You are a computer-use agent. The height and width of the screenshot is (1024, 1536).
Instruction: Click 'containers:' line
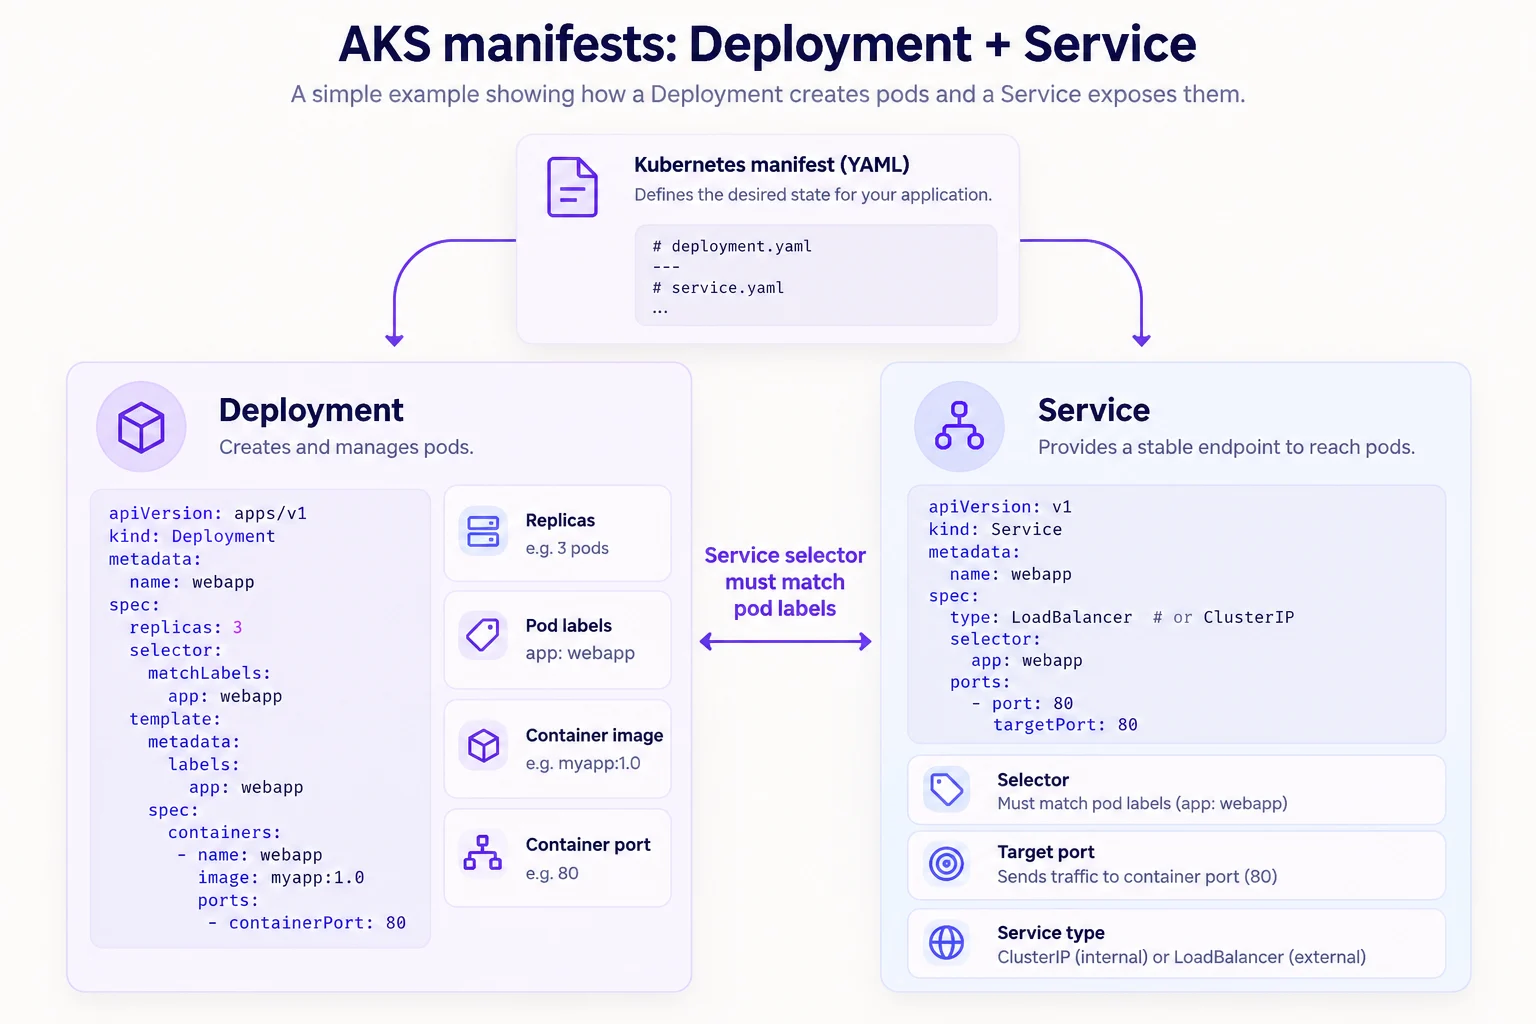tap(224, 832)
